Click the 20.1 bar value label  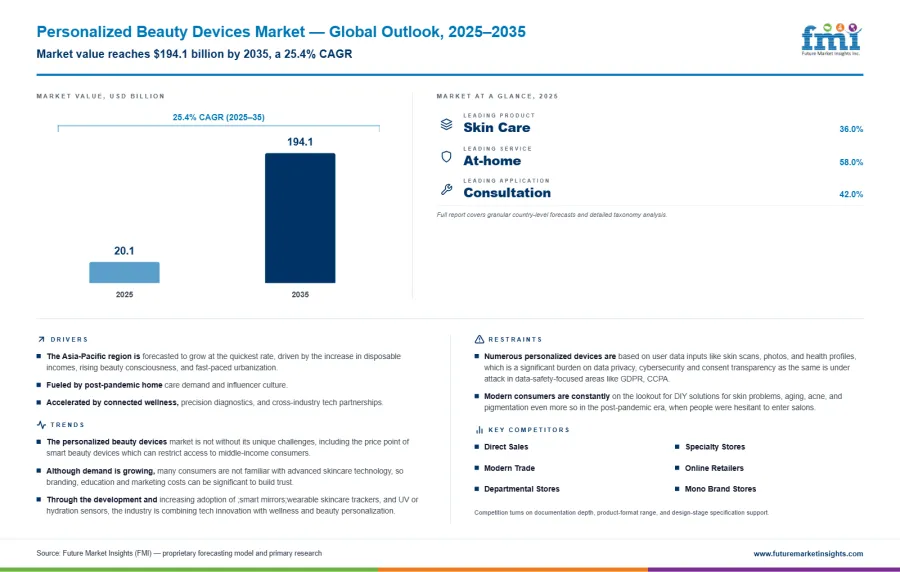[x=124, y=251]
